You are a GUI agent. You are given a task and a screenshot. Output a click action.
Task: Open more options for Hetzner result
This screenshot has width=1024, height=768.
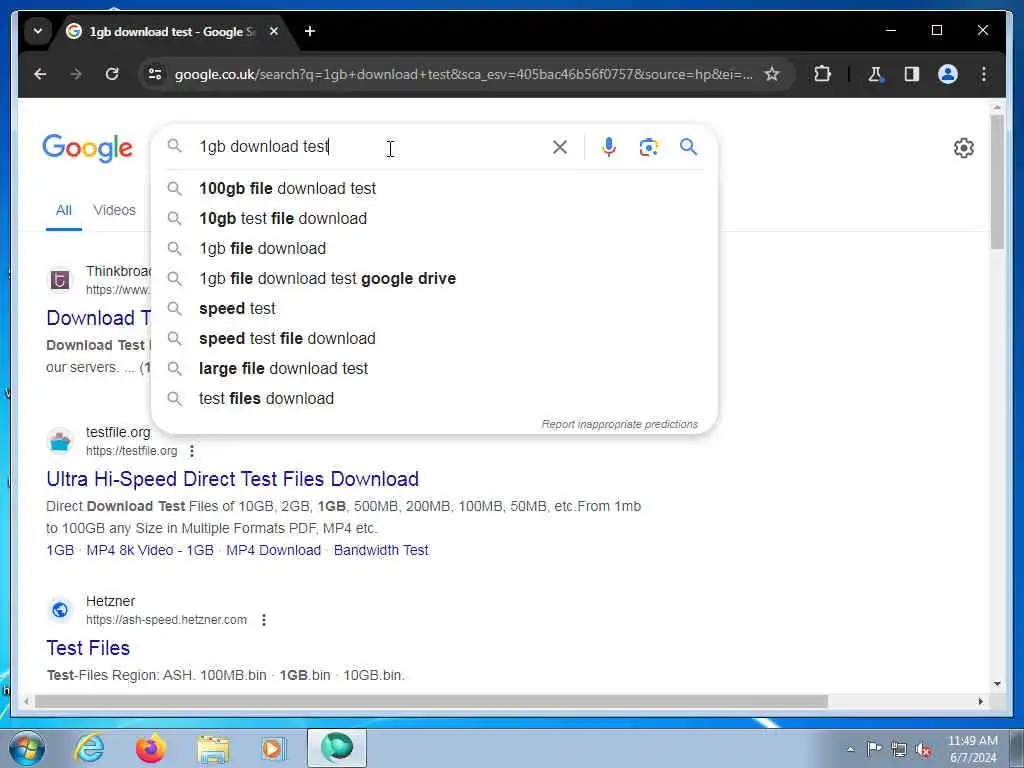pos(264,620)
